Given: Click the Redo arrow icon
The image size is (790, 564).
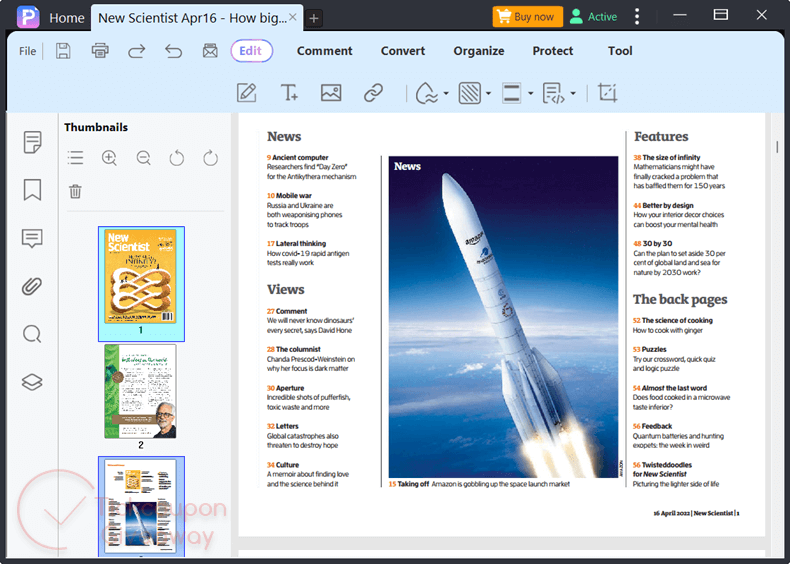Looking at the screenshot, I should coord(137,51).
